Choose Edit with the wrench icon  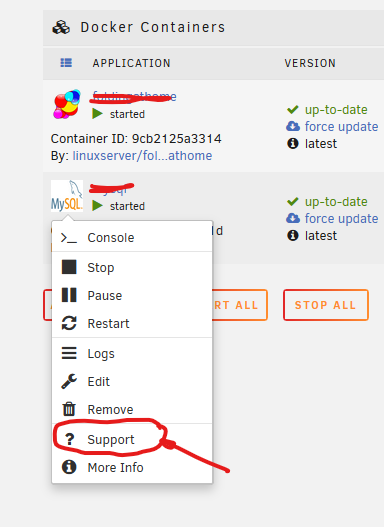132,381
